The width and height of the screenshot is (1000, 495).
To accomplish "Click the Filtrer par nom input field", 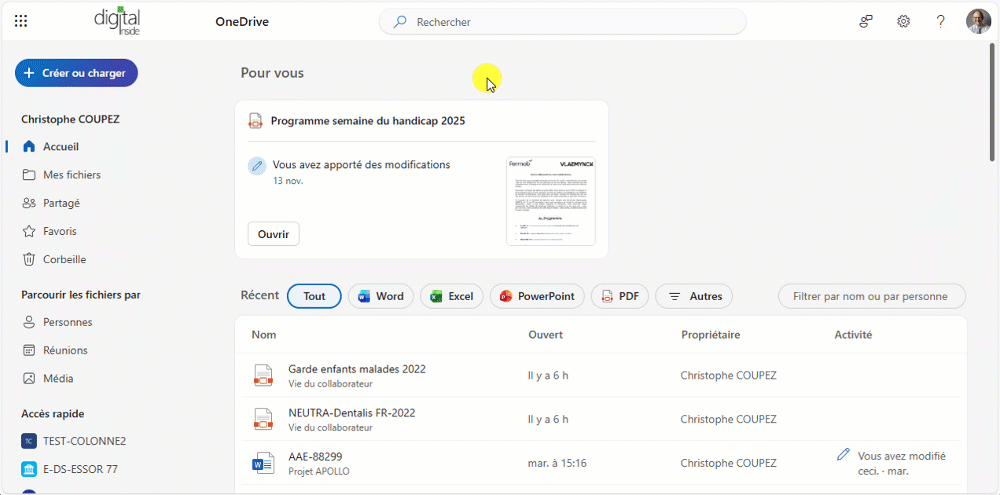I will click(871, 296).
